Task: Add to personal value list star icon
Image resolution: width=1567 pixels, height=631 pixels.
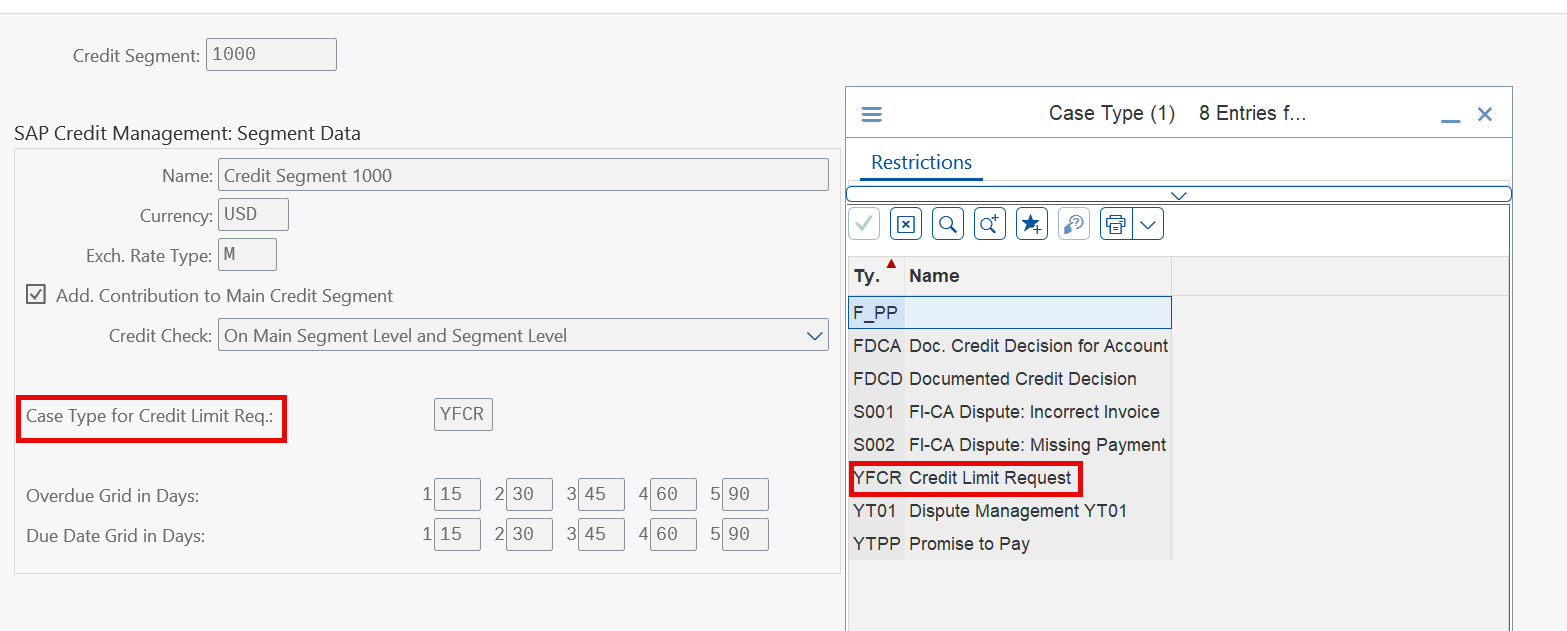Action: tap(1031, 224)
